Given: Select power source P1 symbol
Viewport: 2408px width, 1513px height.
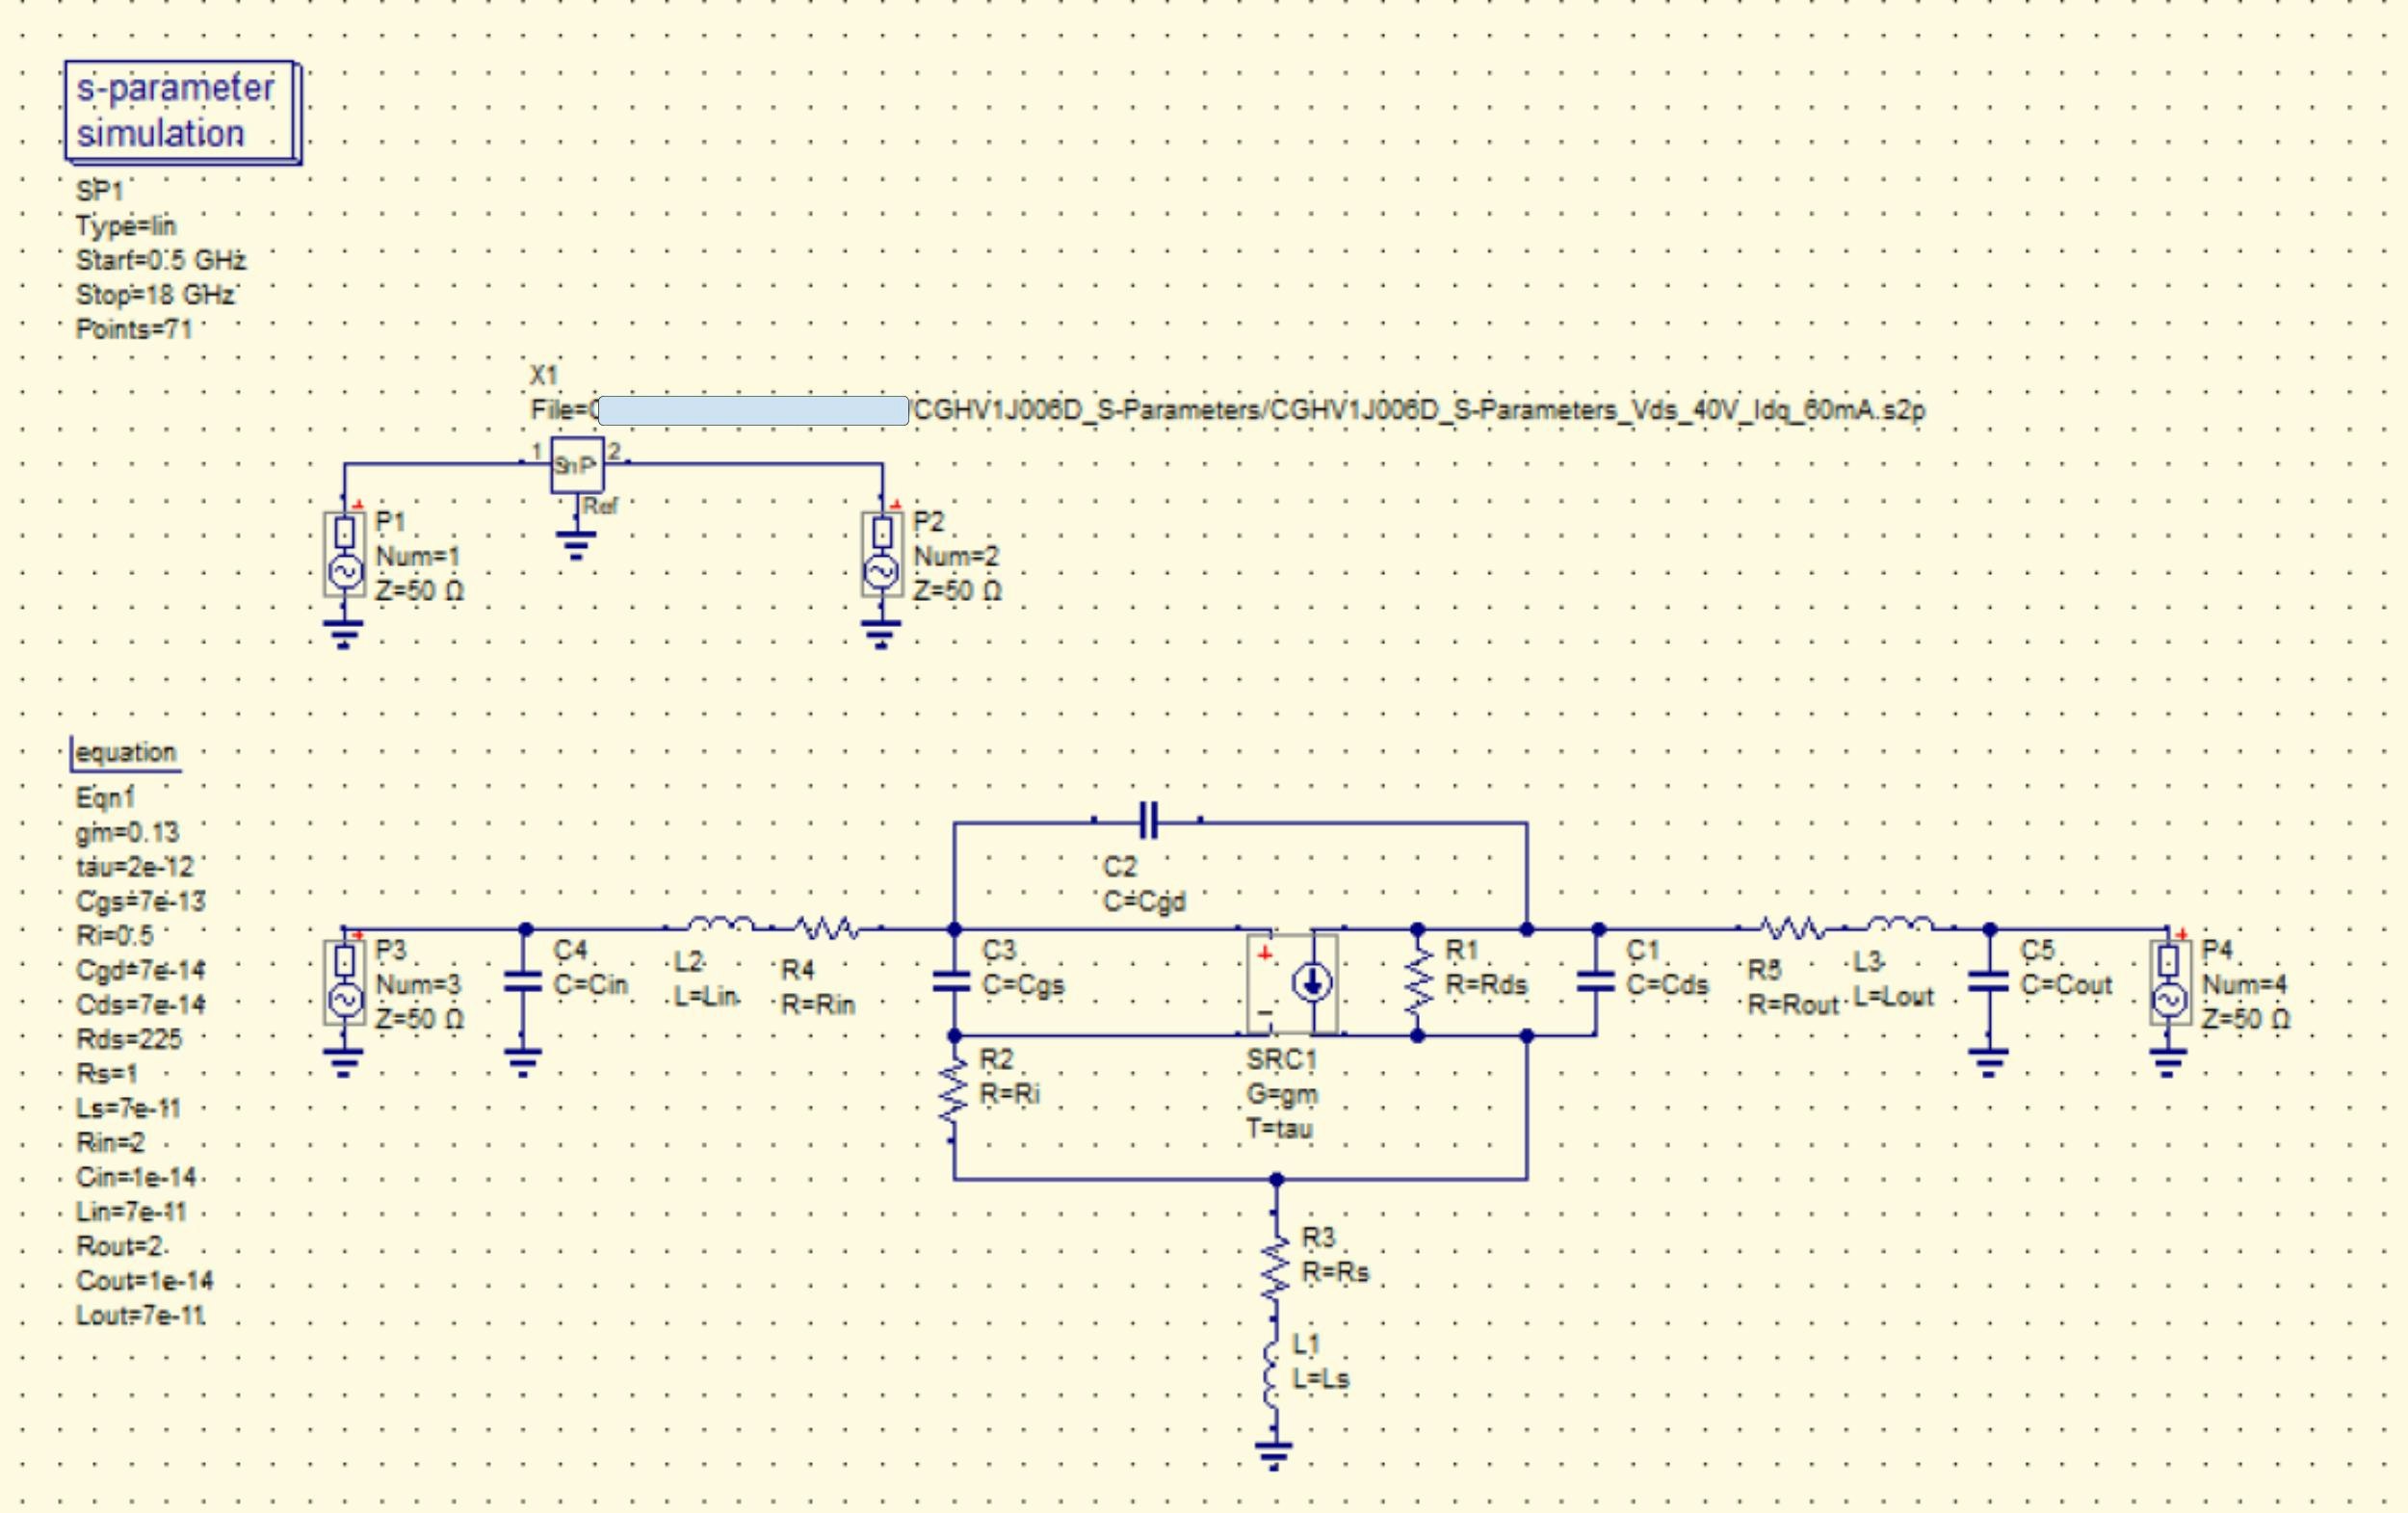Looking at the screenshot, I should [x=344, y=555].
